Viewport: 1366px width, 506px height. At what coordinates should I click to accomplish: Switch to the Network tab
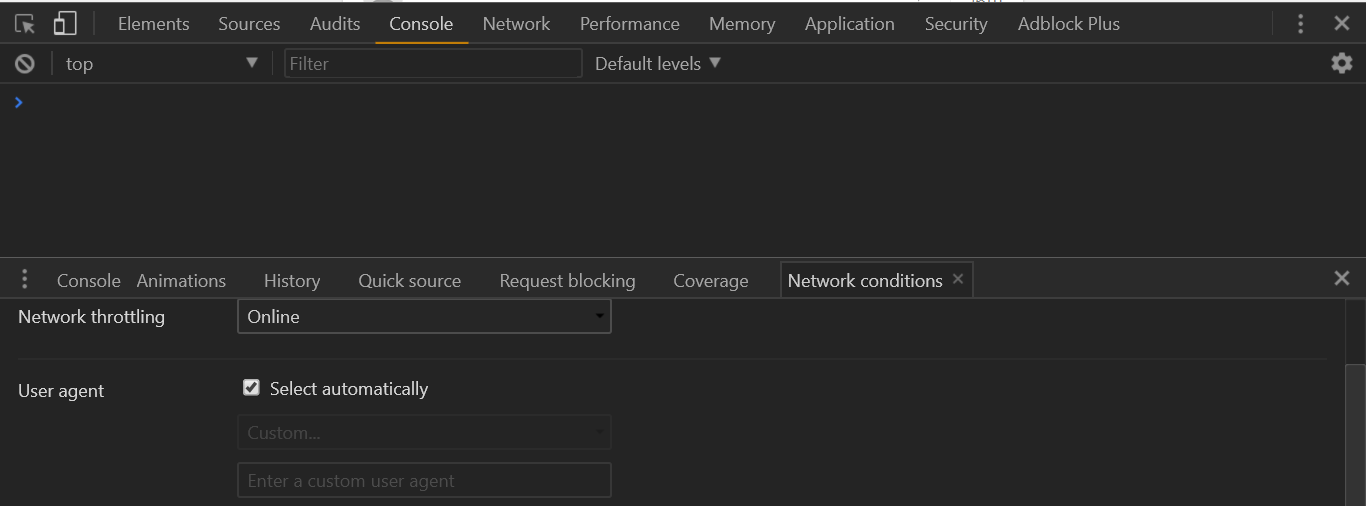pyautogui.click(x=516, y=24)
